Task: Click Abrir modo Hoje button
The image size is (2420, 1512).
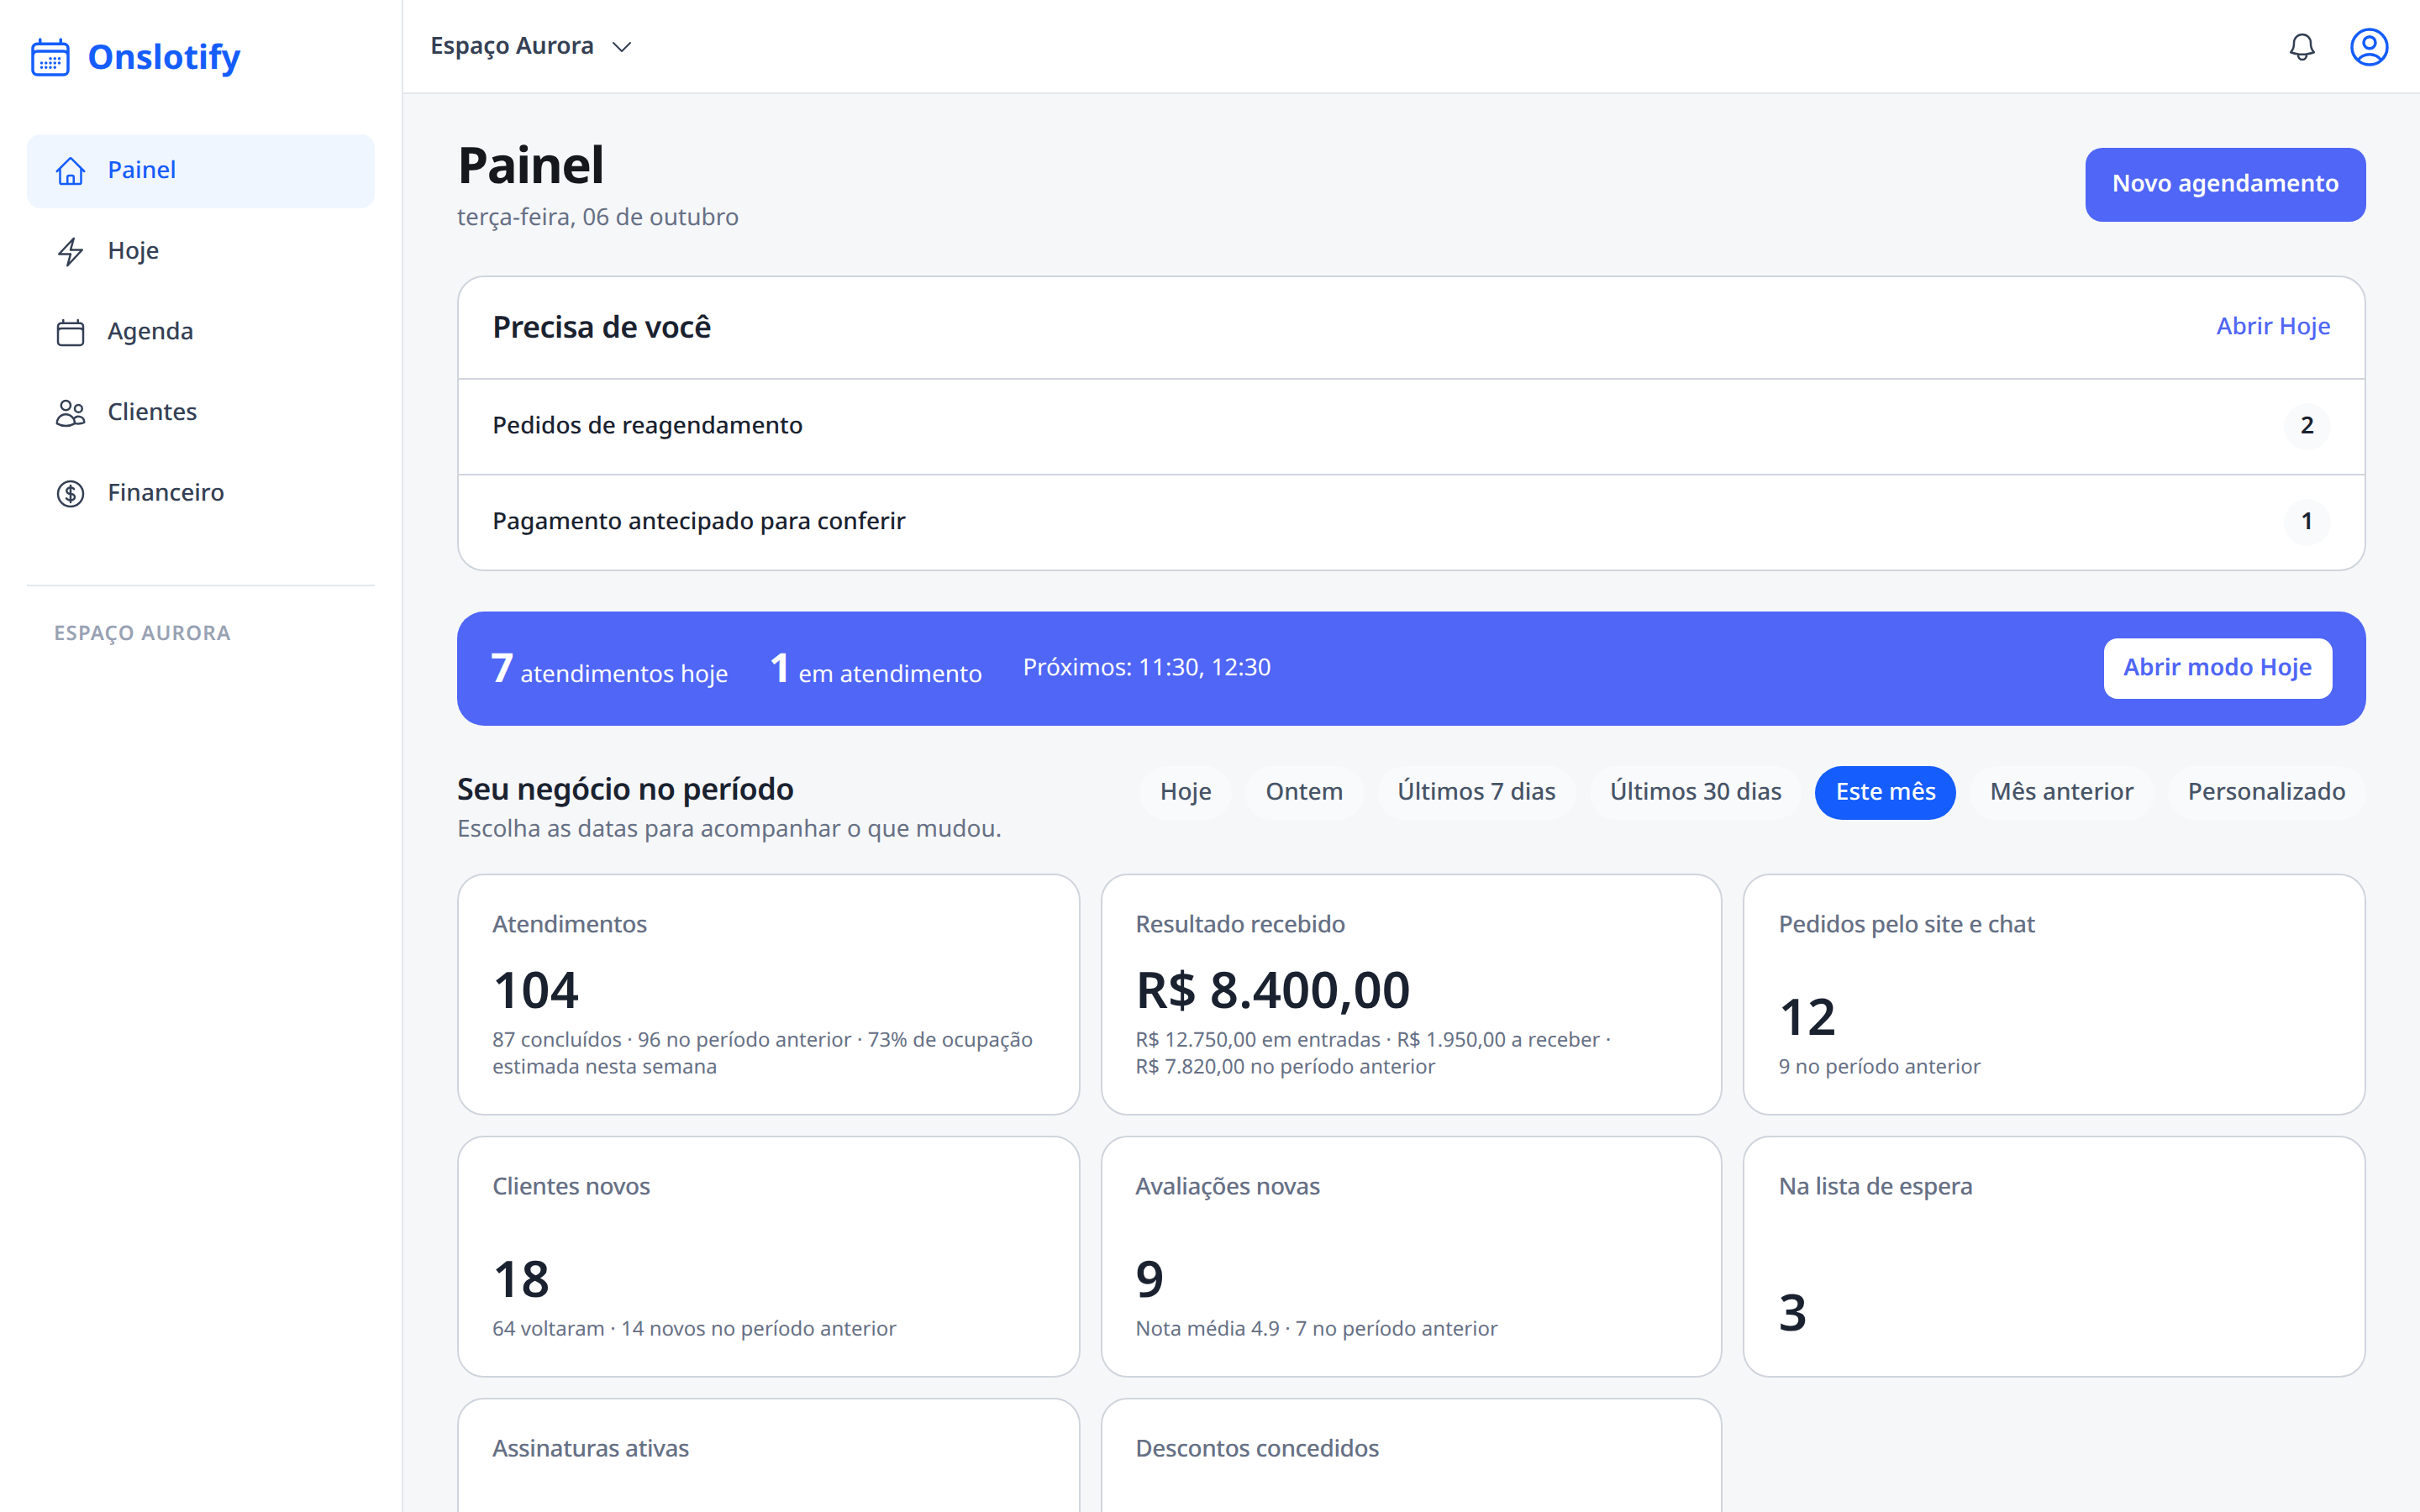Action: 2217,668
